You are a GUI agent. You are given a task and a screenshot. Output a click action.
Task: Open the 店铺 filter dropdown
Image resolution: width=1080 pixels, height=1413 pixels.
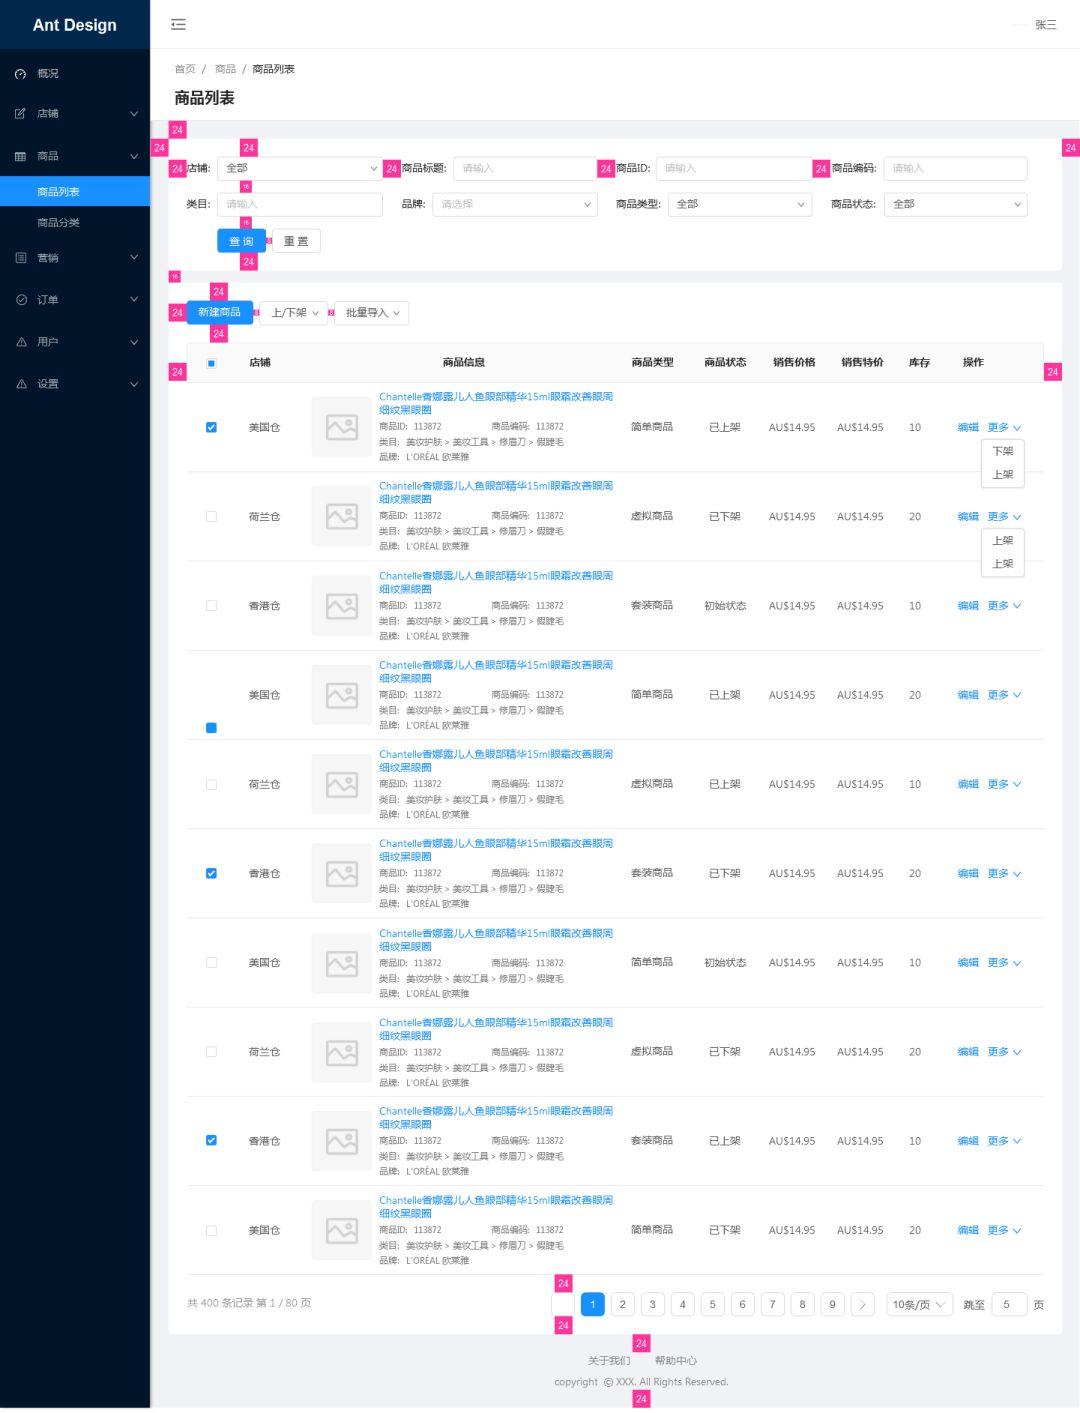point(300,169)
